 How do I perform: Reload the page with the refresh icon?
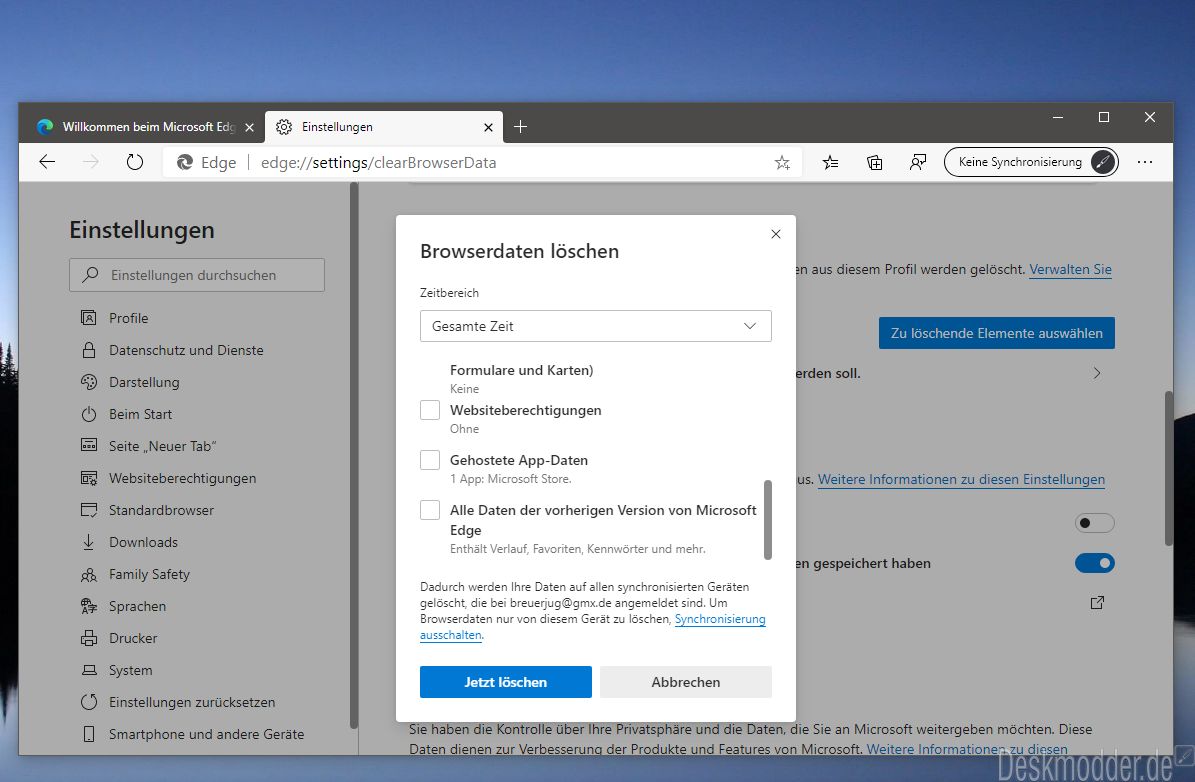(135, 162)
